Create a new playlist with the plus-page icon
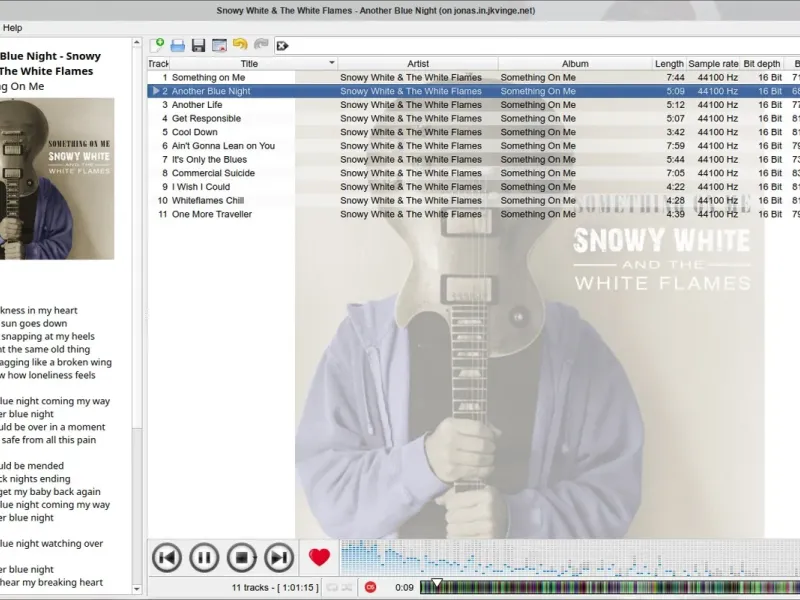The width and height of the screenshot is (800, 600). 157,45
